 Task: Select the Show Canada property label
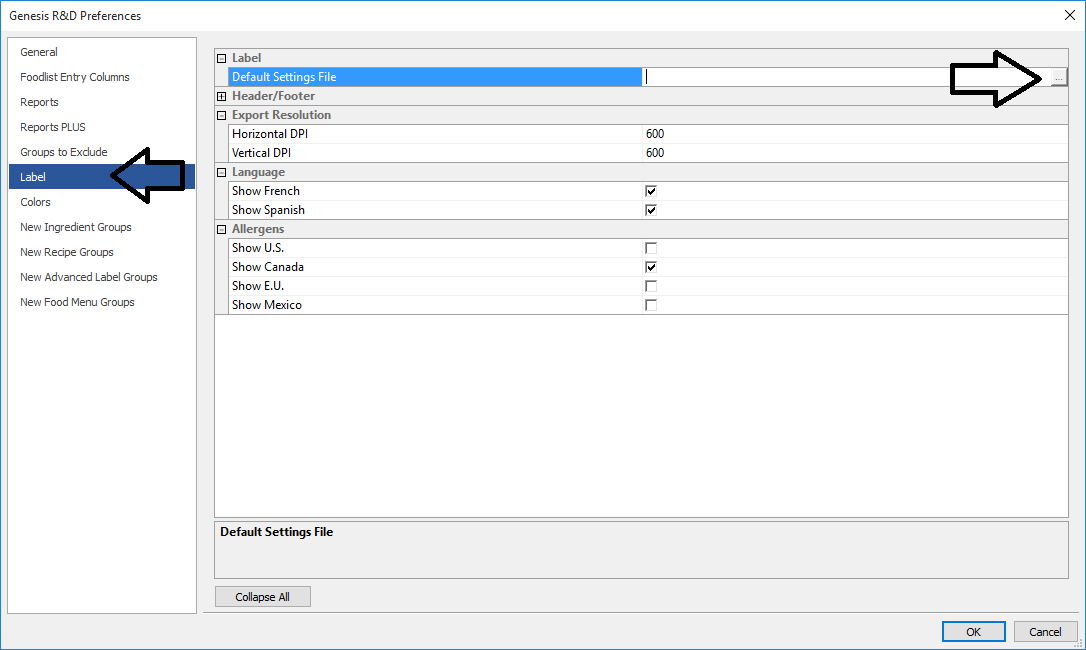267,267
